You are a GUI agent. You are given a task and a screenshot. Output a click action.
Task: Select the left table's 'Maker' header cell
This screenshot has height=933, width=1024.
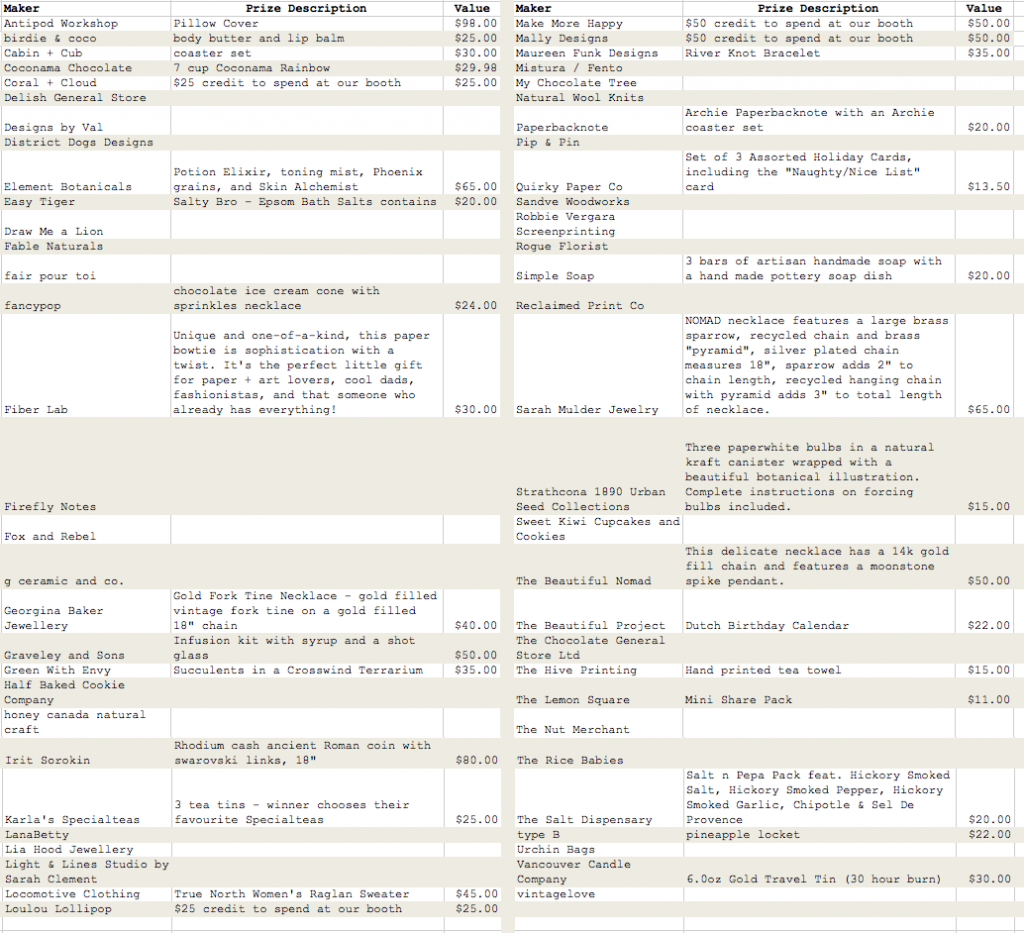coord(86,8)
